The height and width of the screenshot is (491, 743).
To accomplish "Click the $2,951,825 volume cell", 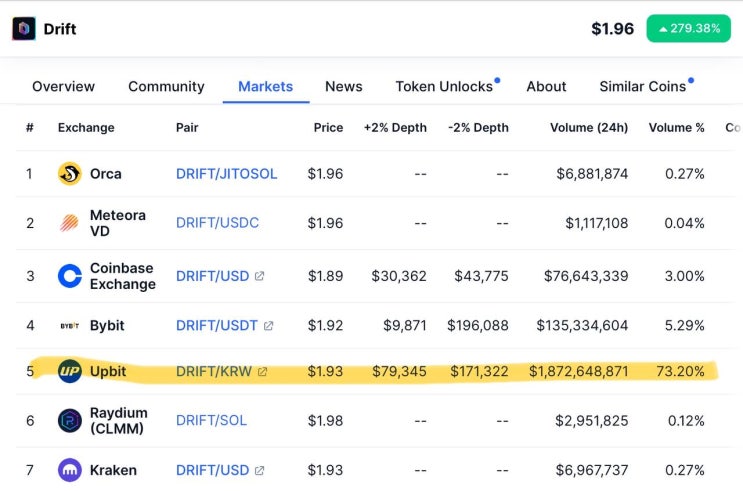I will 592,420.
